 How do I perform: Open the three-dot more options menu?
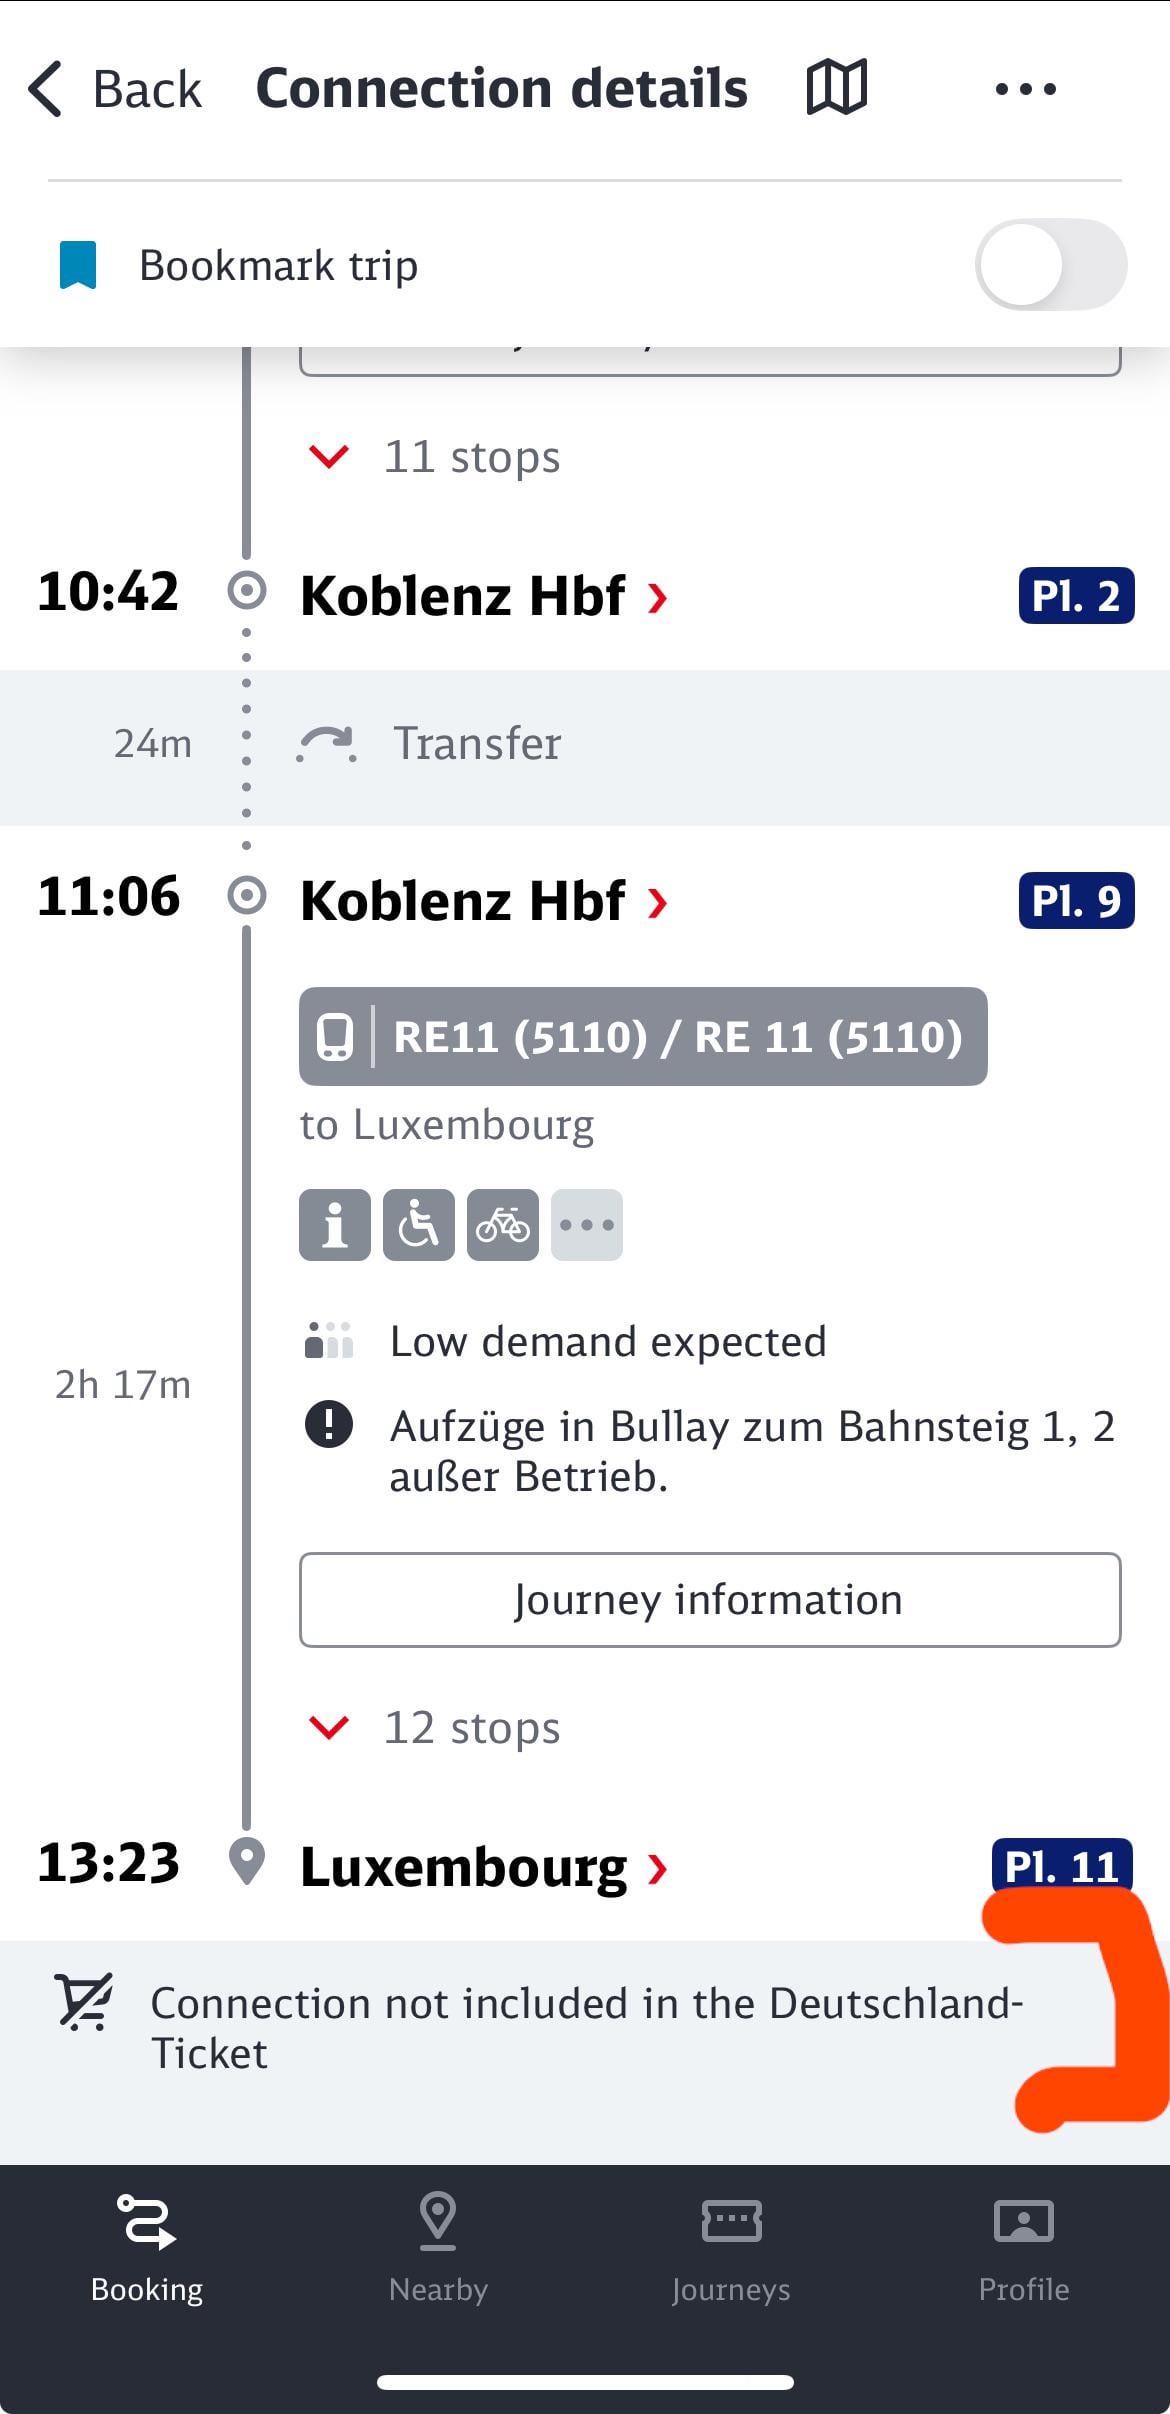point(1025,89)
